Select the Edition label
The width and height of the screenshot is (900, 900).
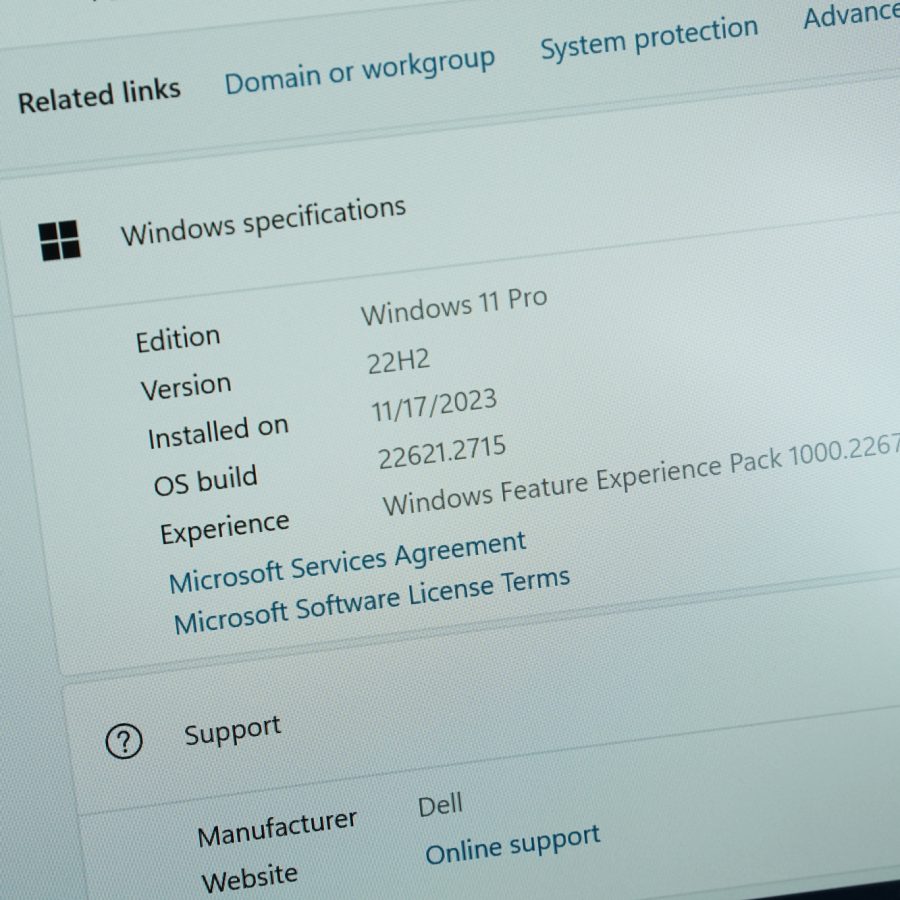tap(178, 339)
